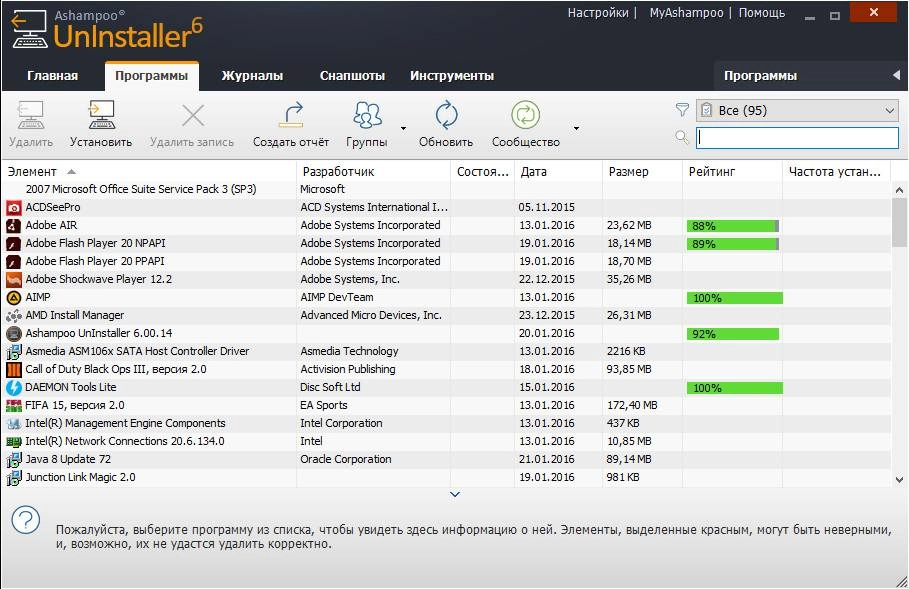Click the 100% rating bar of AIMP
The height and width of the screenshot is (589, 909).
735,298
